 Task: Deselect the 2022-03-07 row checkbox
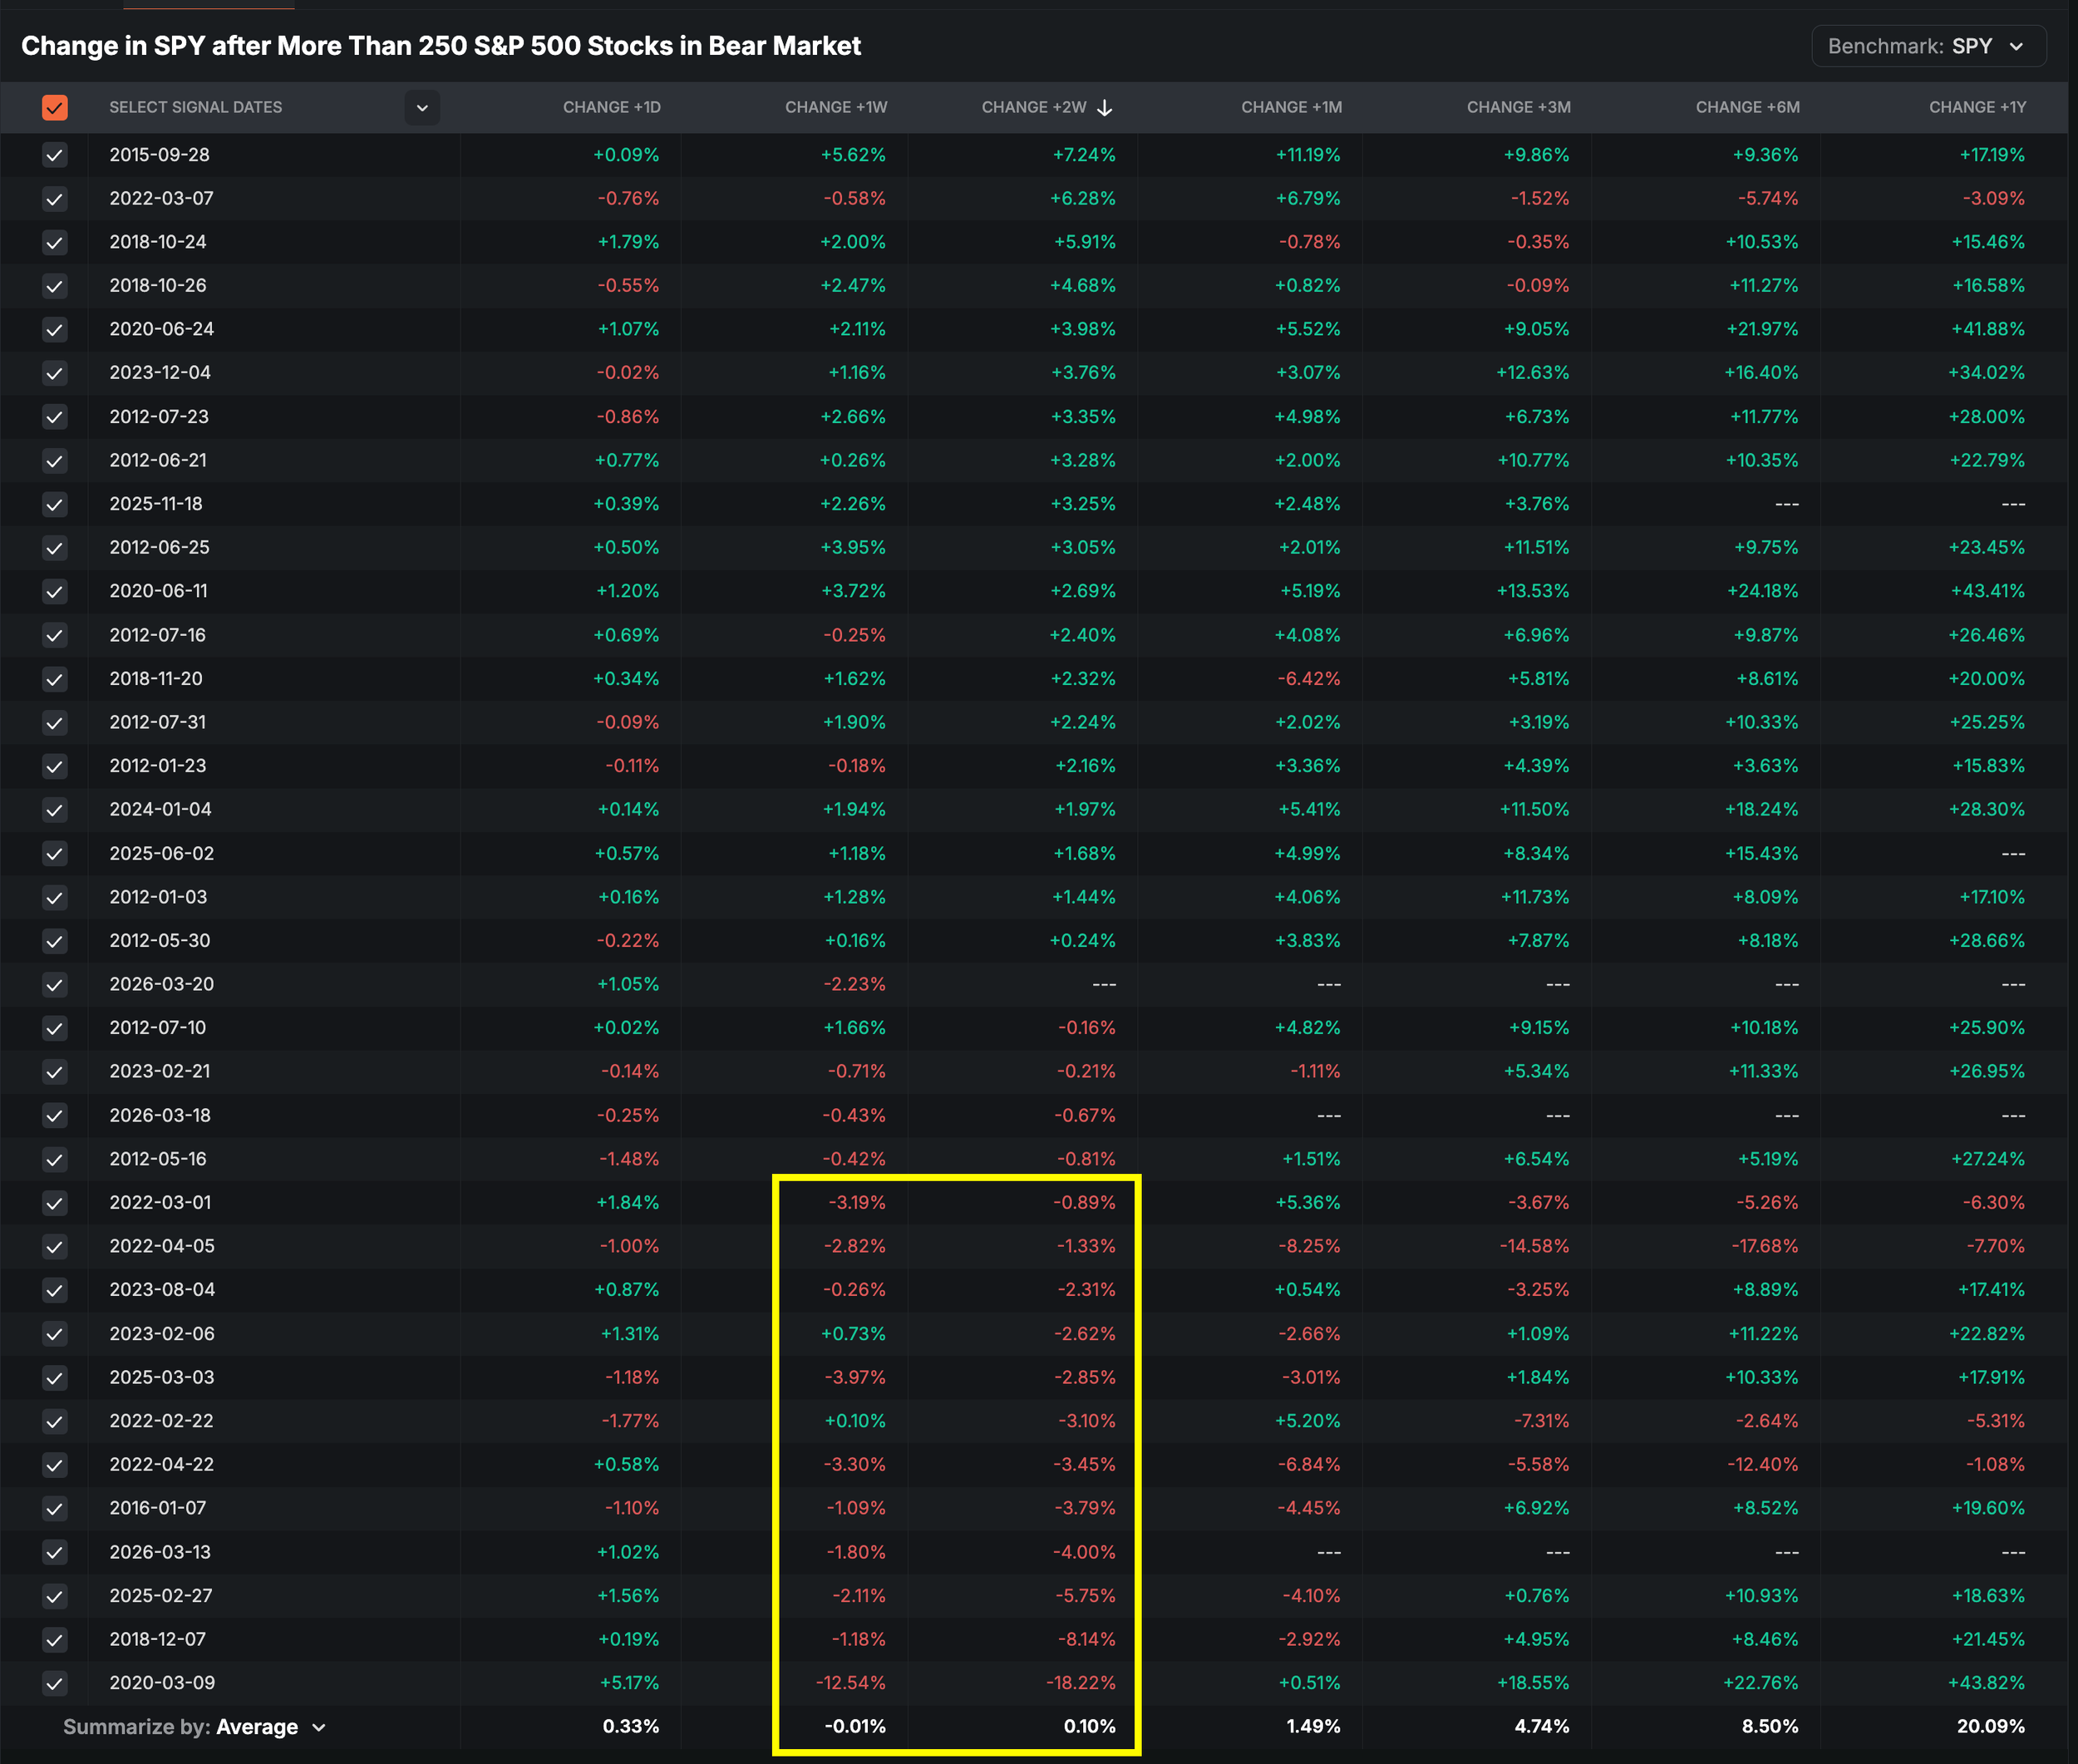pos(55,199)
